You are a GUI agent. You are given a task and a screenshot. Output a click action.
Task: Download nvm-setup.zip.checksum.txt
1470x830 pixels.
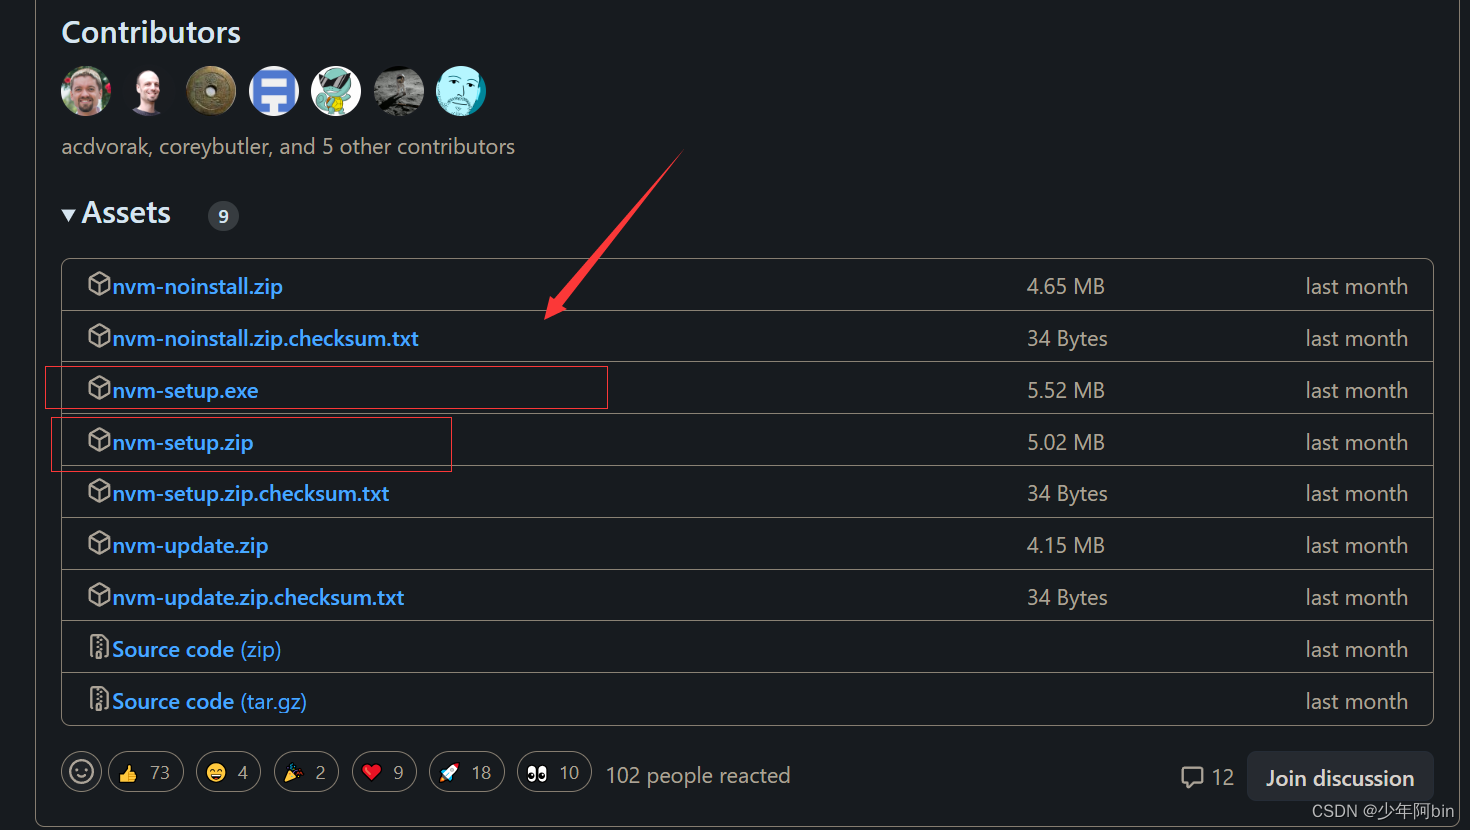coord(250,493)
